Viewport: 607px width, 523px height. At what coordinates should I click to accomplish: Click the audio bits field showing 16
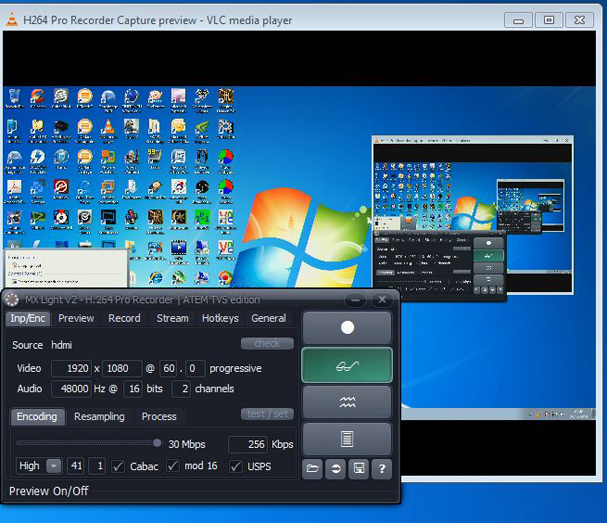(133, 389)
